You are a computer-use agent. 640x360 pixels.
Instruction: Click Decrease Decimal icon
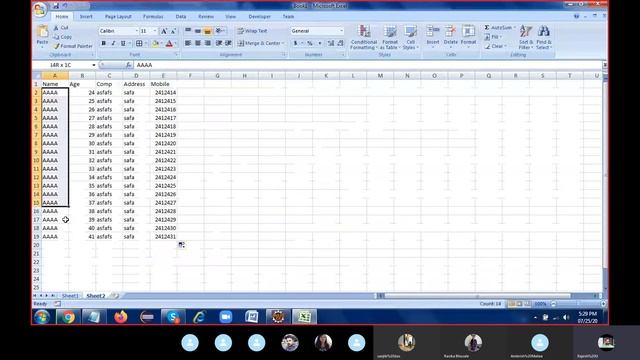coord(340,43)
